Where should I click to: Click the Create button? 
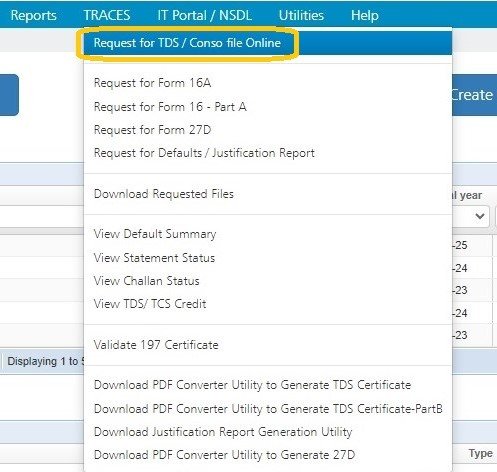tap(474, 95)
